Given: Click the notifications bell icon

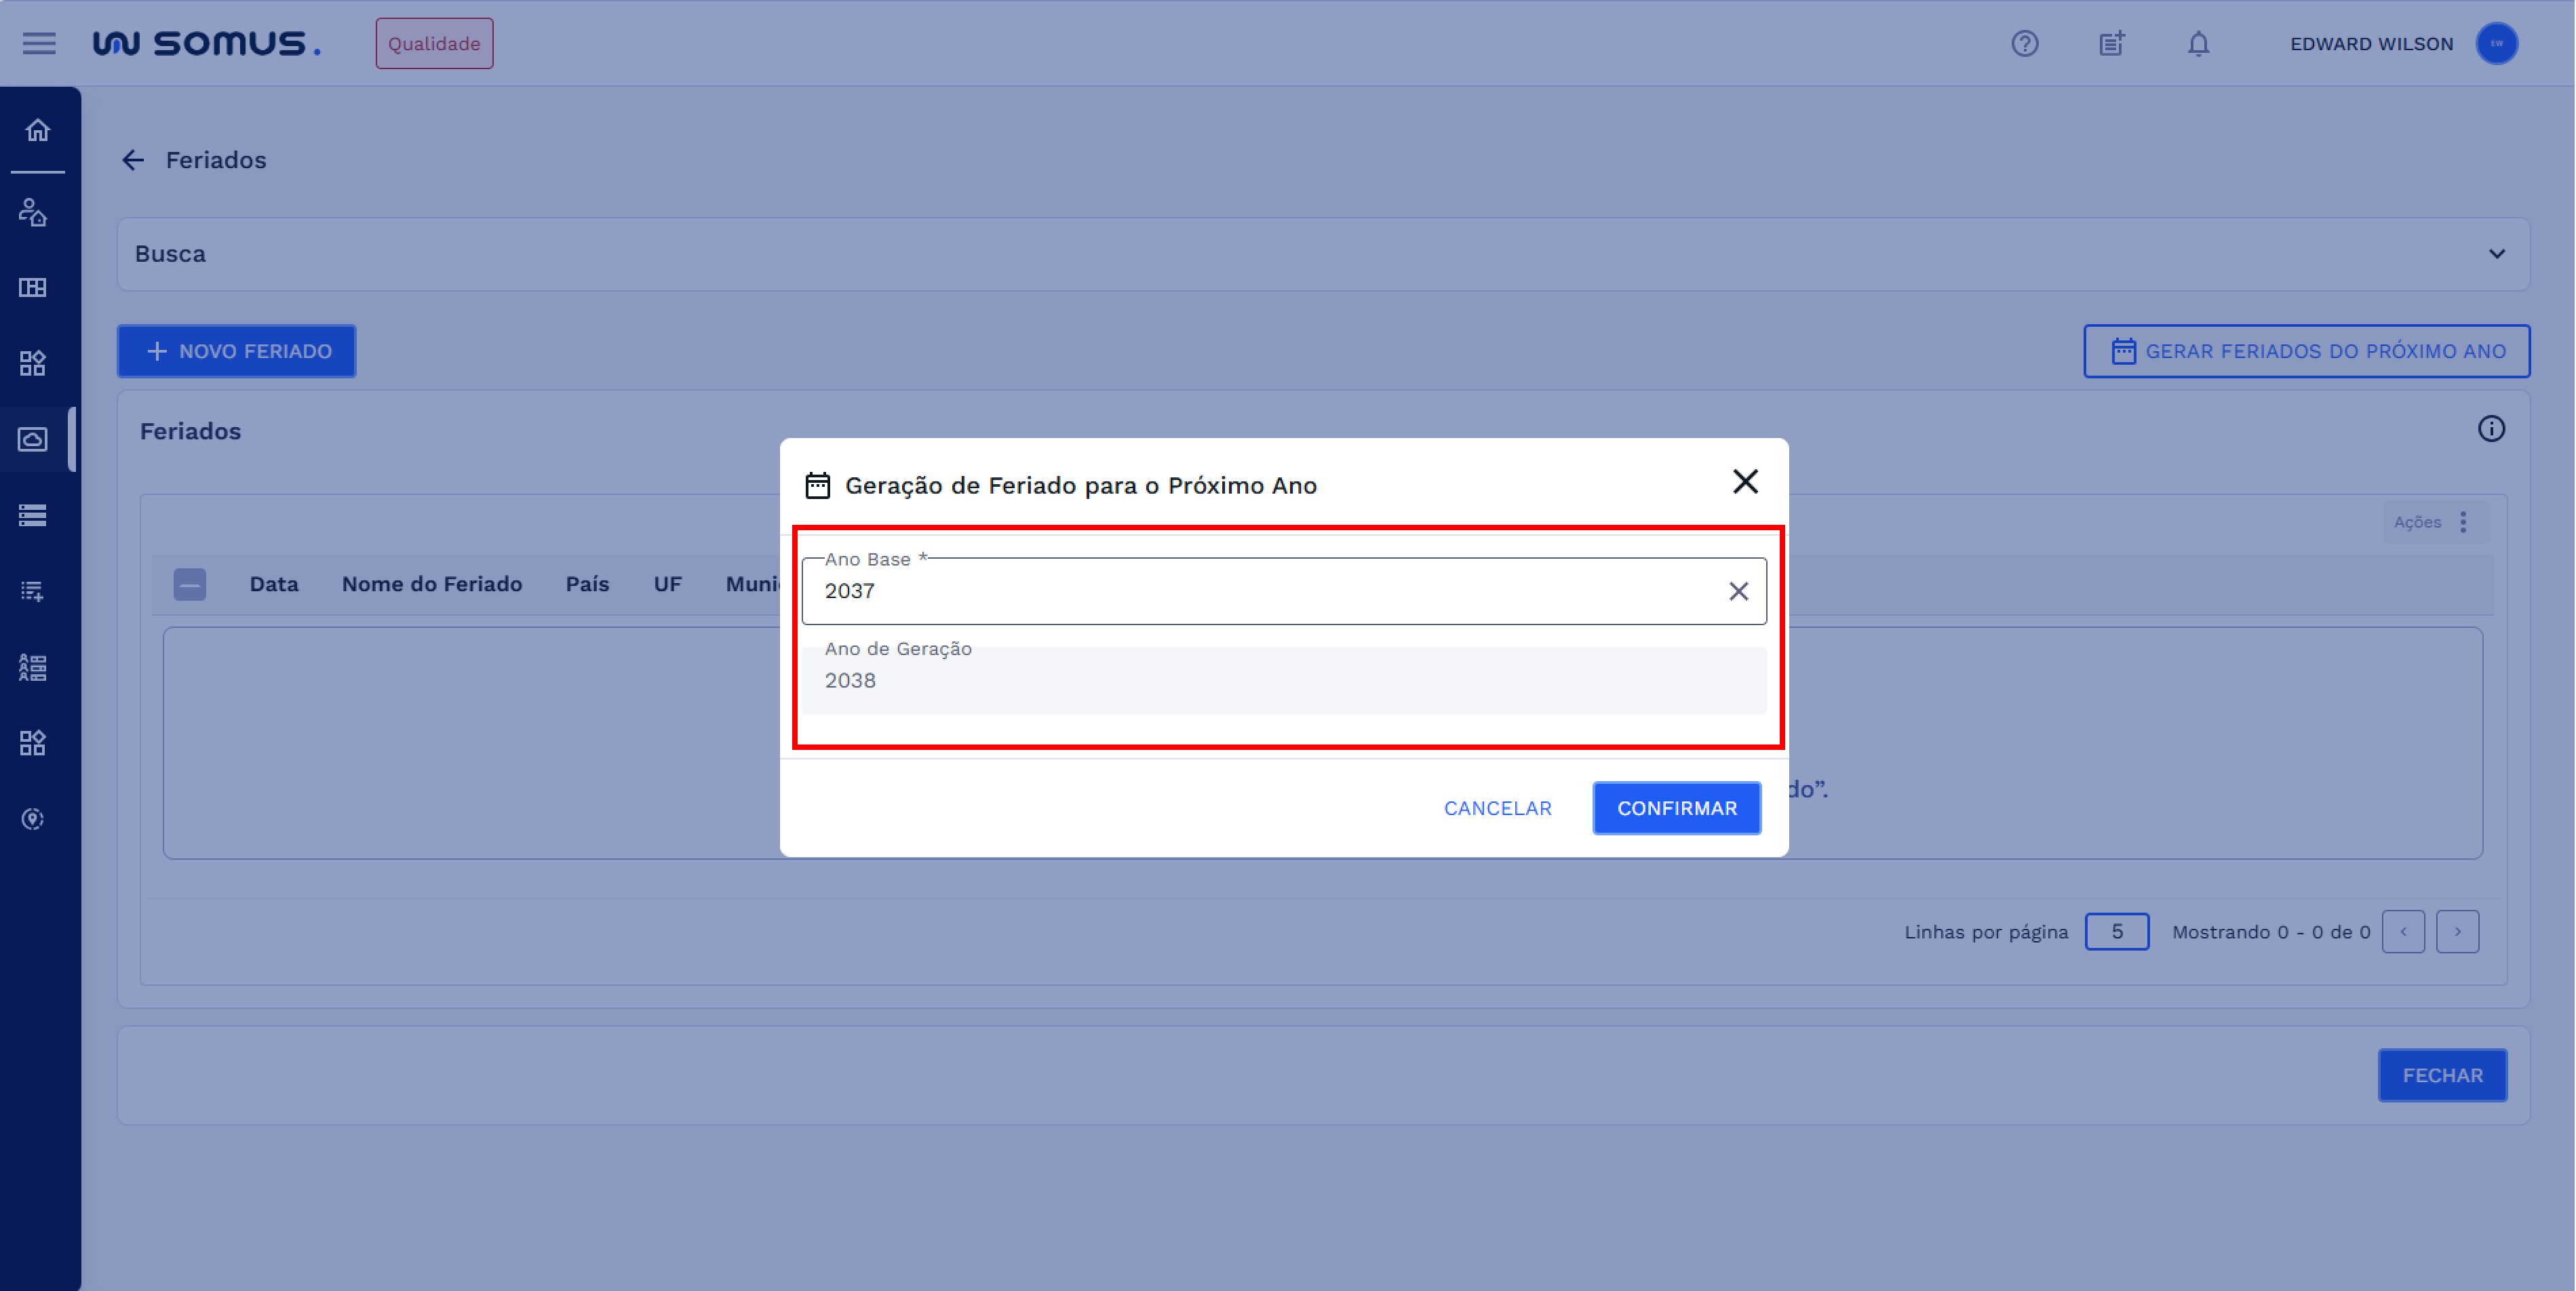Looking at the screenshot, I should coord(2197,43).
